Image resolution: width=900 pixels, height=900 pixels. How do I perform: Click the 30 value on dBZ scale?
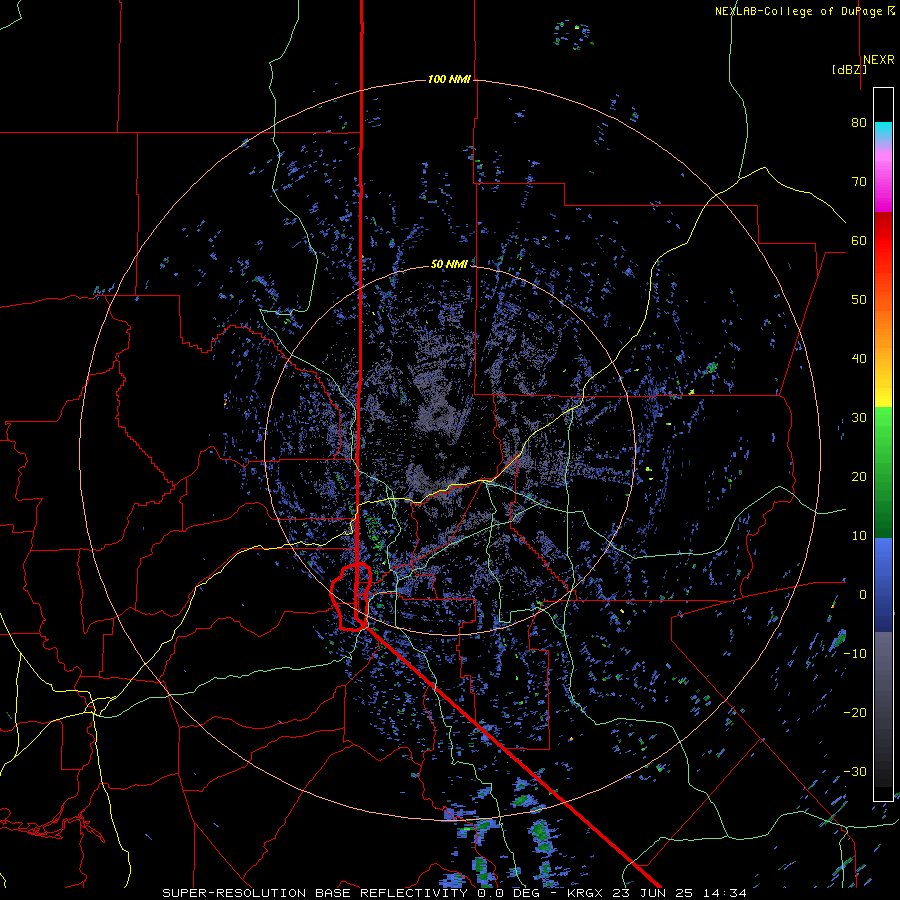pyautogui.click(x=859, y=417)
